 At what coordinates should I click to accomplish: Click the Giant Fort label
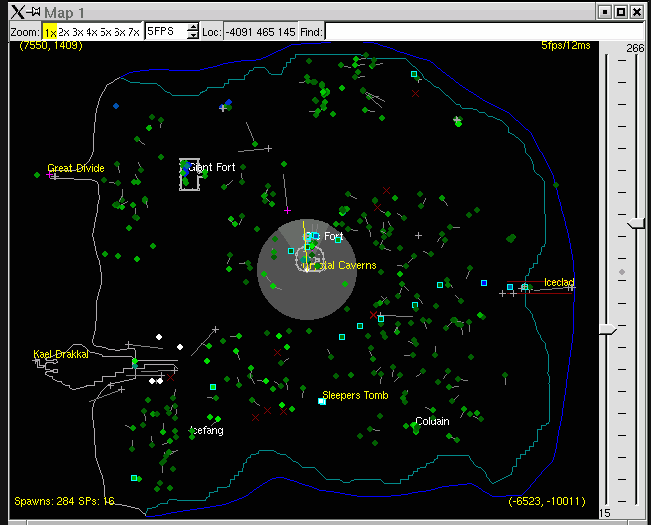[x=212, y=167]
